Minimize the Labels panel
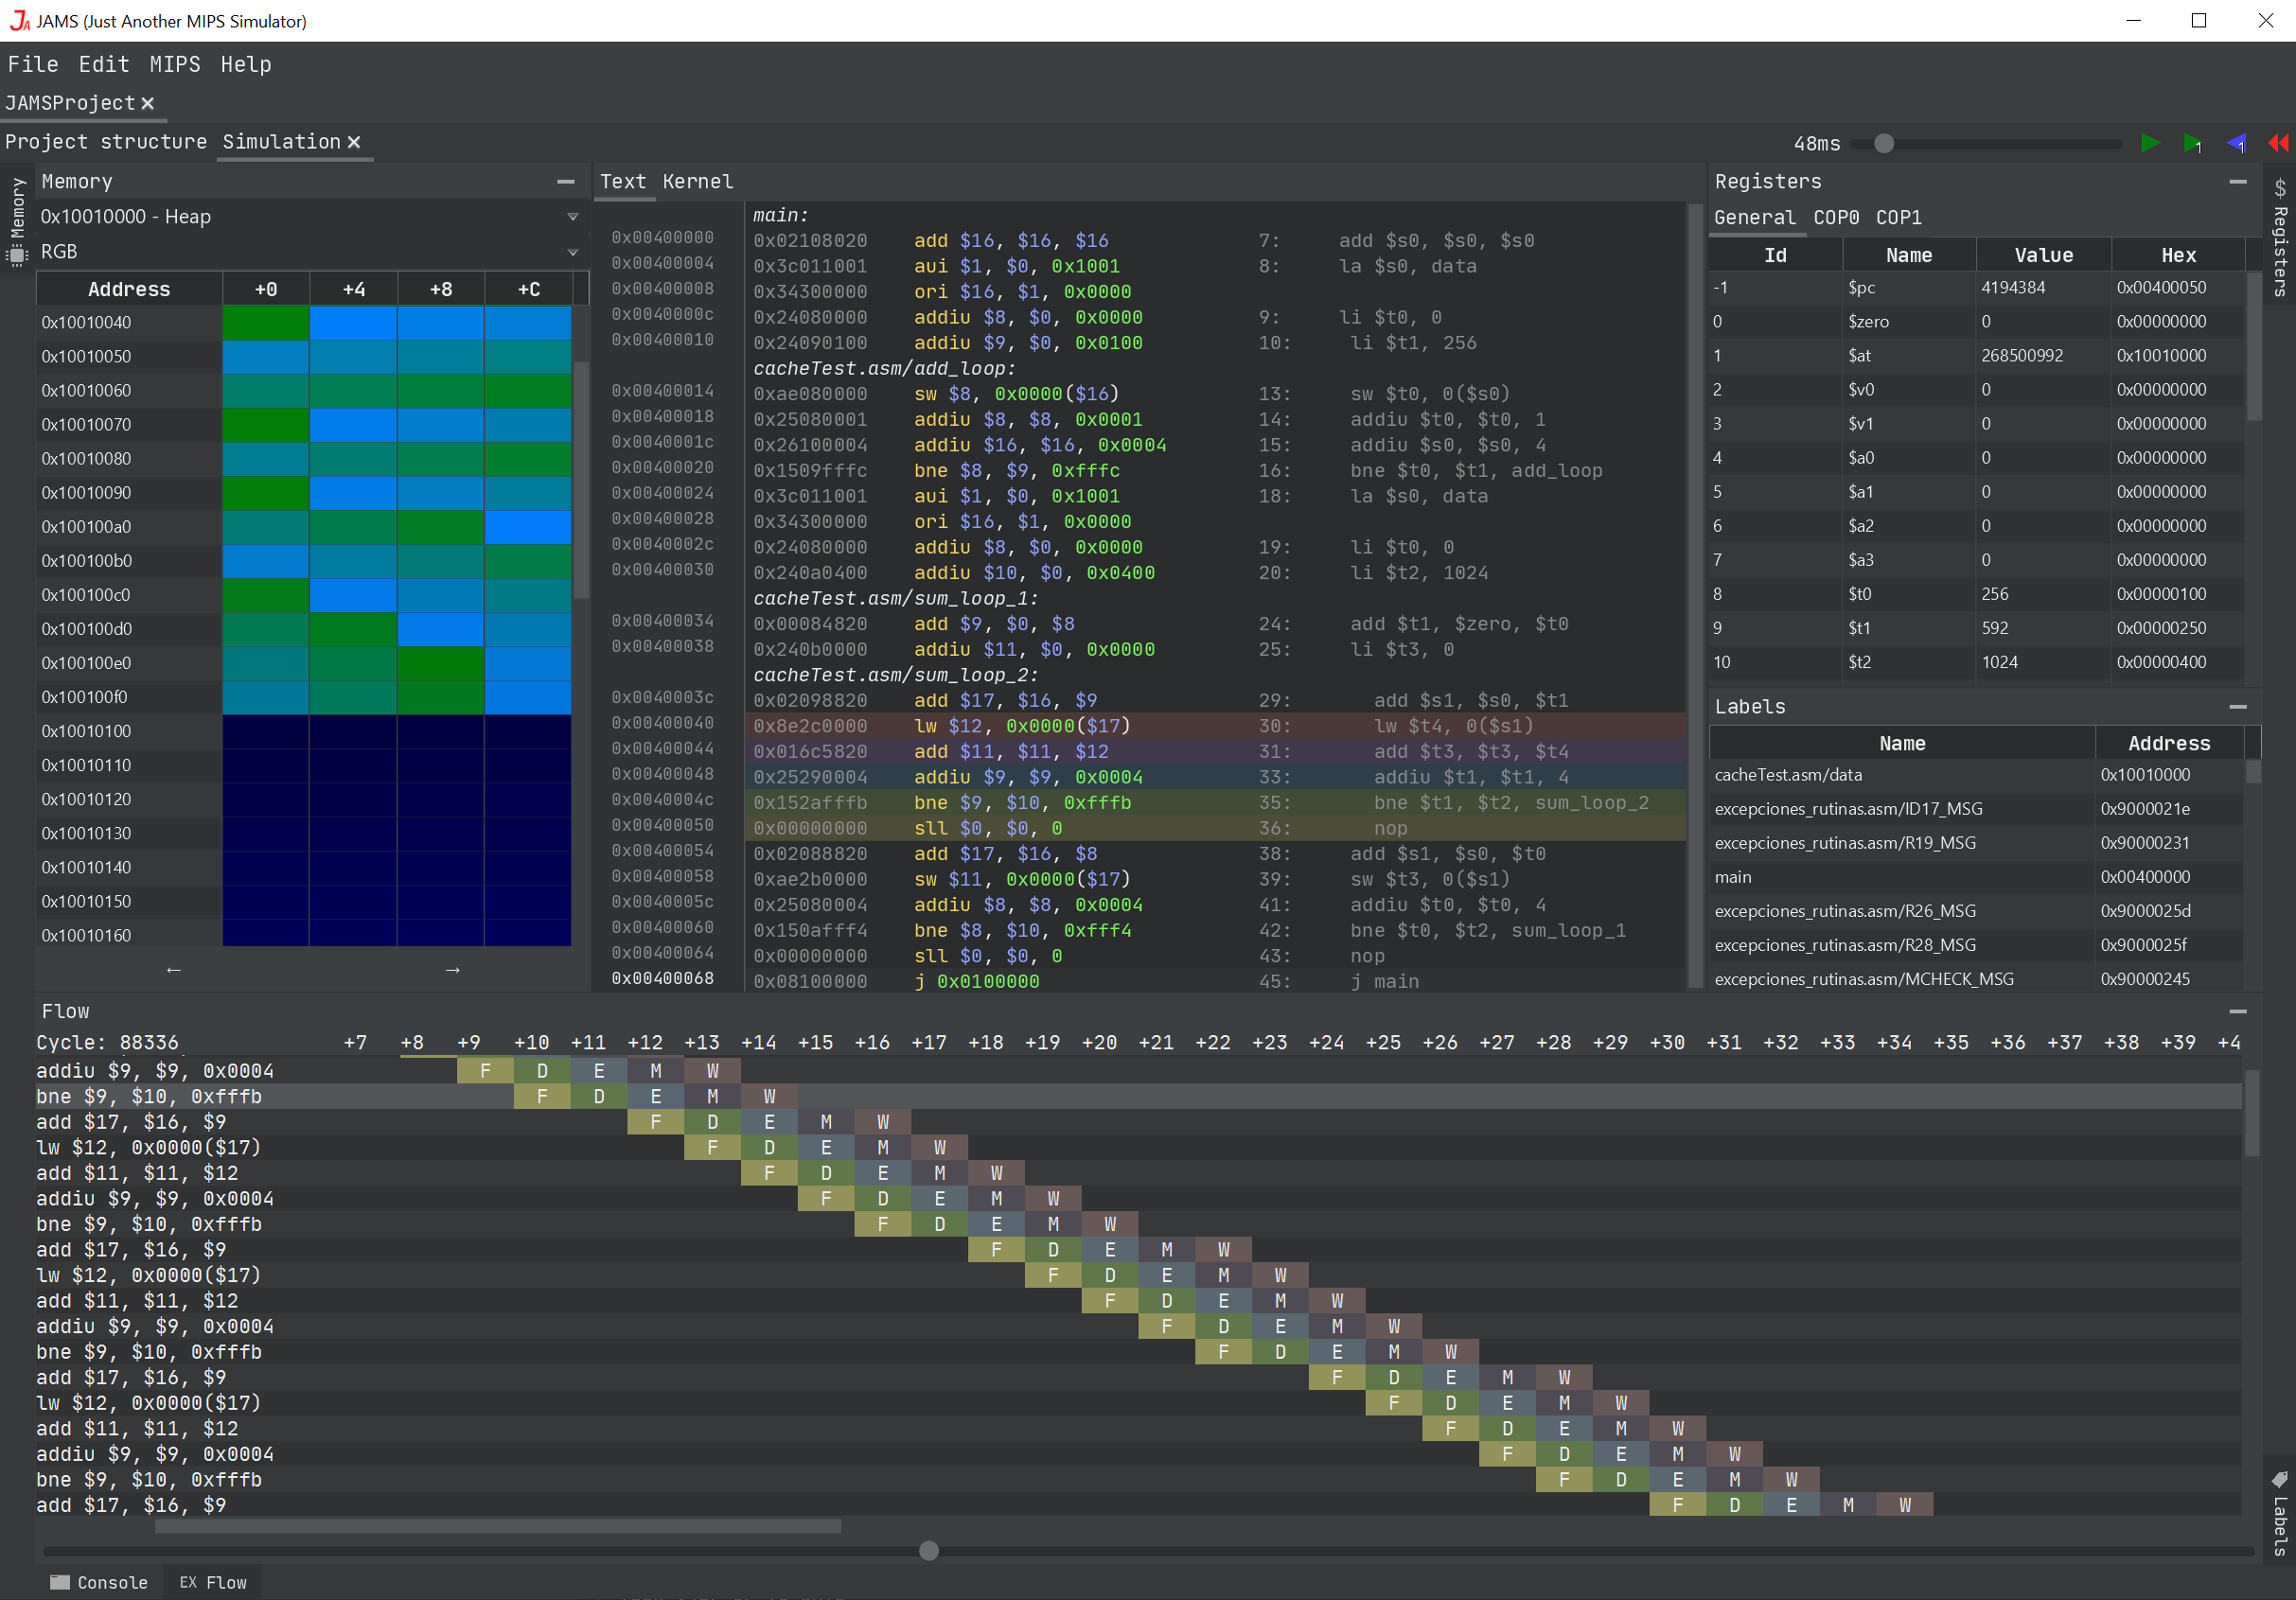This screenshot has height=1600, width=2296. (x=2238, y=707)
